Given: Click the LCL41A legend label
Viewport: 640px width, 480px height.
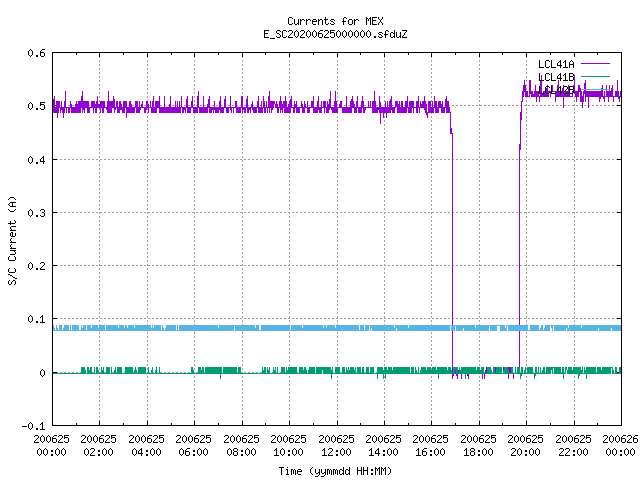Looking at the screenshot, I should click(x=556, y=64).
